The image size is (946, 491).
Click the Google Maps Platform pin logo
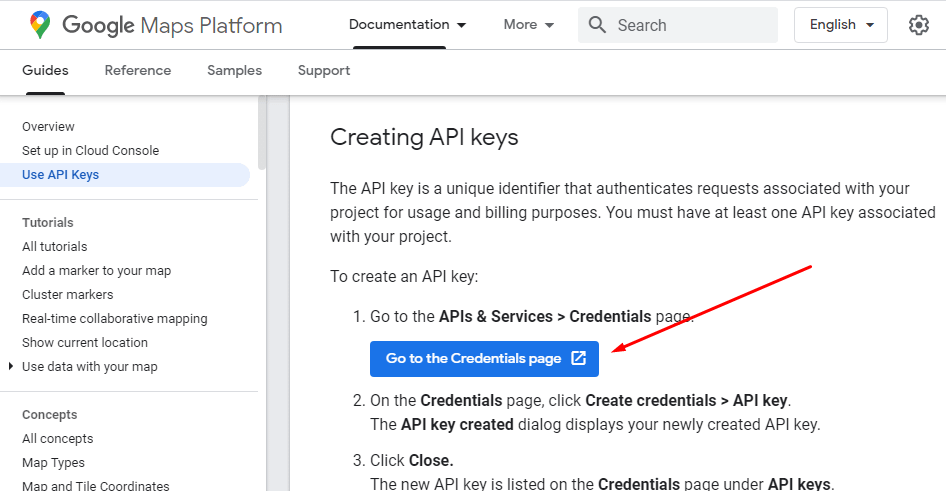pos(40,25)
